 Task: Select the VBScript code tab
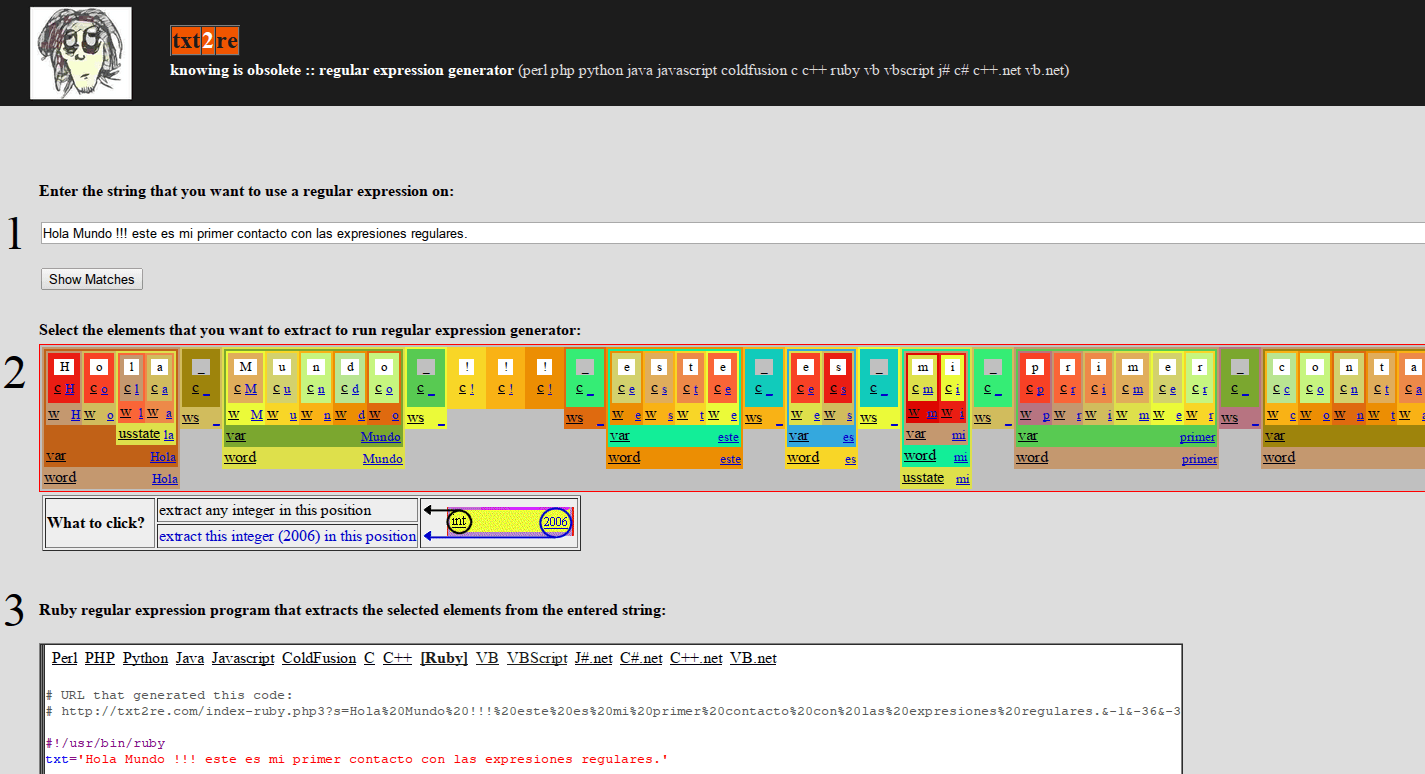(x=537, y=658)
